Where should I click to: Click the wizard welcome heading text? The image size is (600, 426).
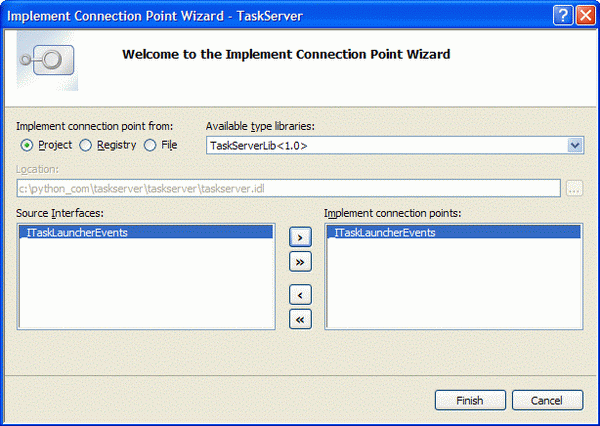pos(286,54)
